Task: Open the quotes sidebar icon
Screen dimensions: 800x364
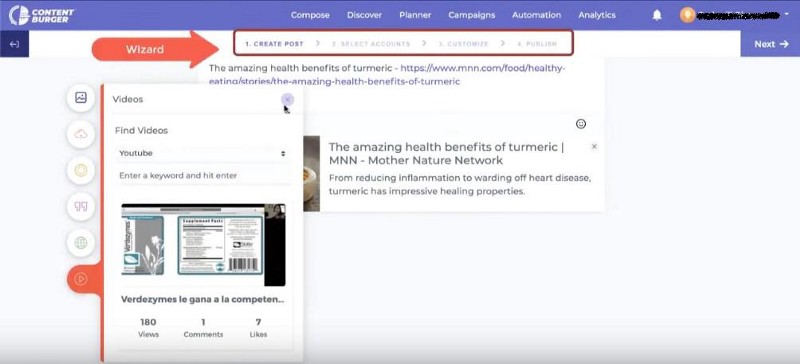Action: coord(81,206)
